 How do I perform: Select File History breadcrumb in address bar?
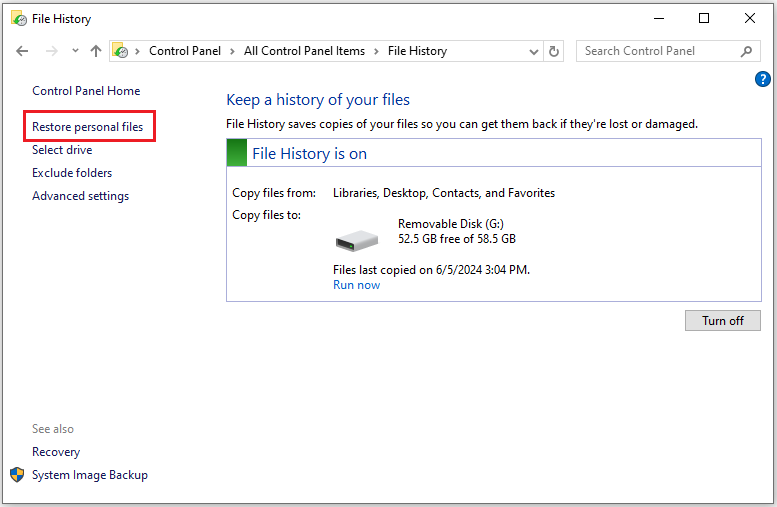coord(417,51)
